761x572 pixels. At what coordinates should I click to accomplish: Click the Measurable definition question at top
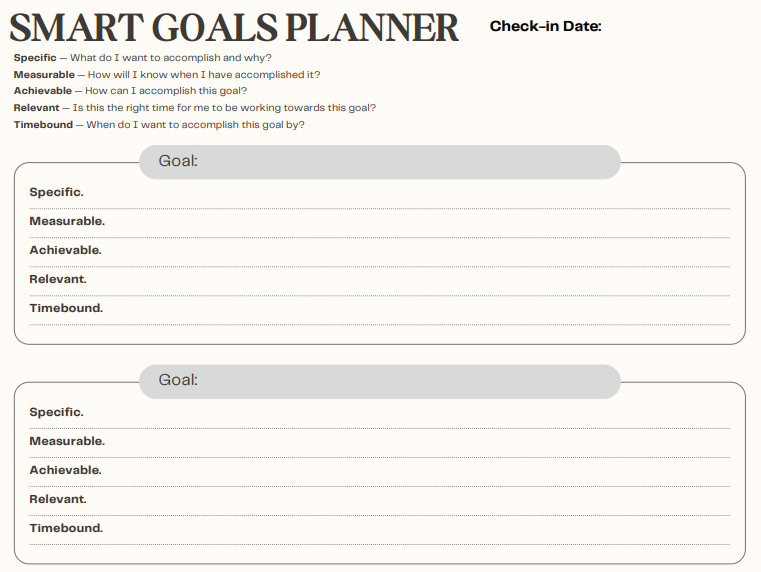click(x=204, y=75)
